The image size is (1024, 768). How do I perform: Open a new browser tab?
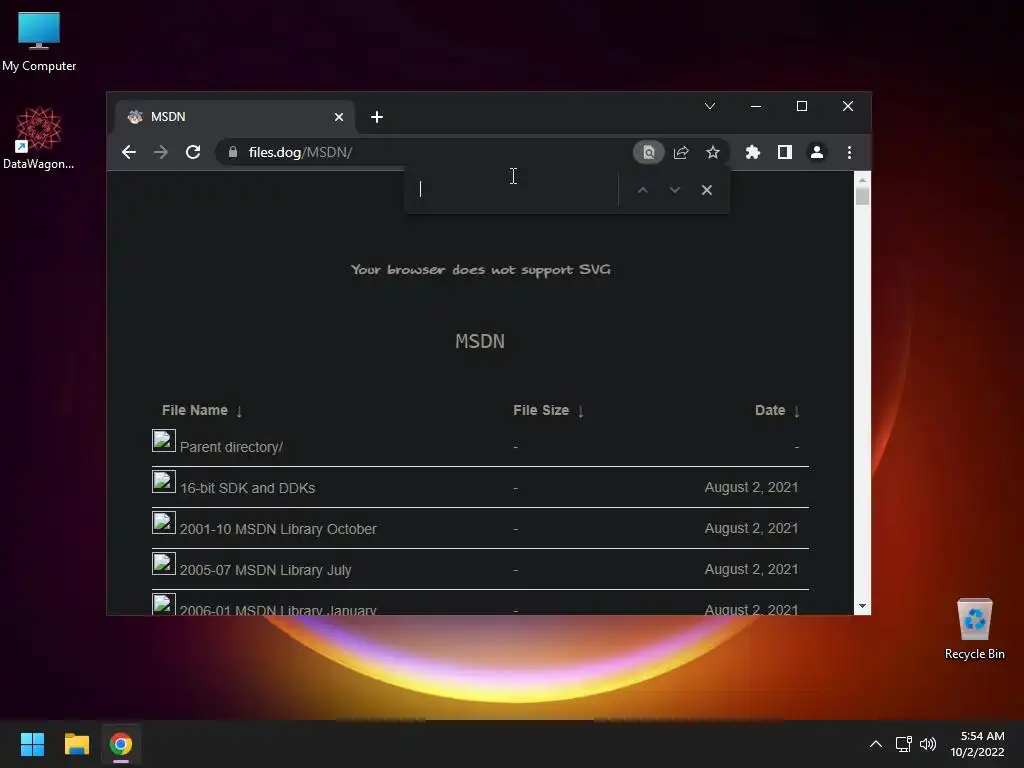[x=377, y=117]
